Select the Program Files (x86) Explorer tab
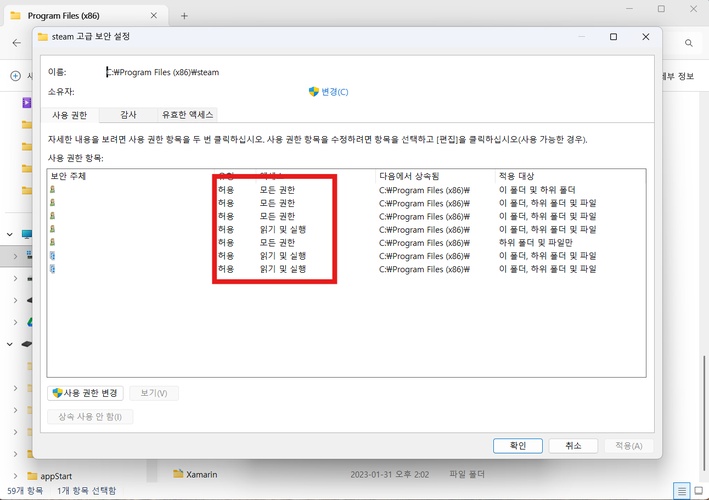This screenshot has height=500, width=709. [x=86, y=16]
